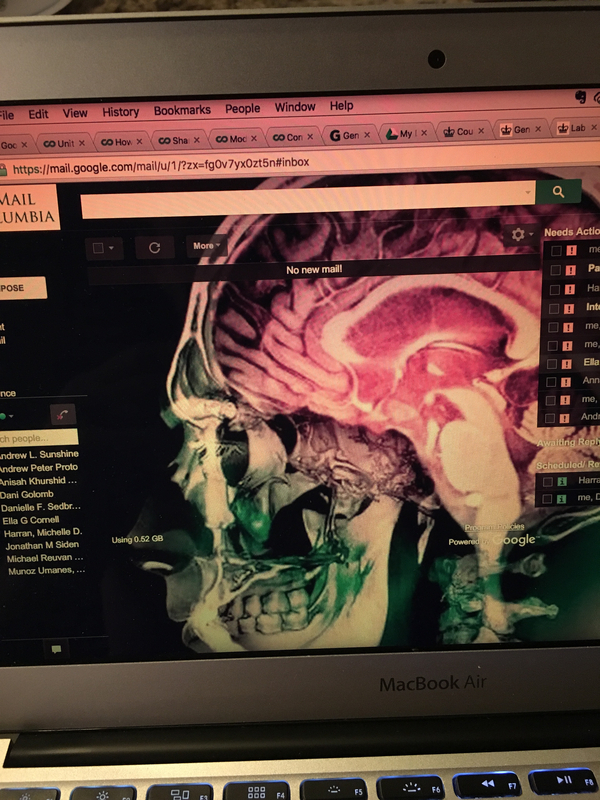Image resolution: width=600 pixels, height=800 pixels.
Task: Open the More actions dropdown
Action: (x=206, y=245)
